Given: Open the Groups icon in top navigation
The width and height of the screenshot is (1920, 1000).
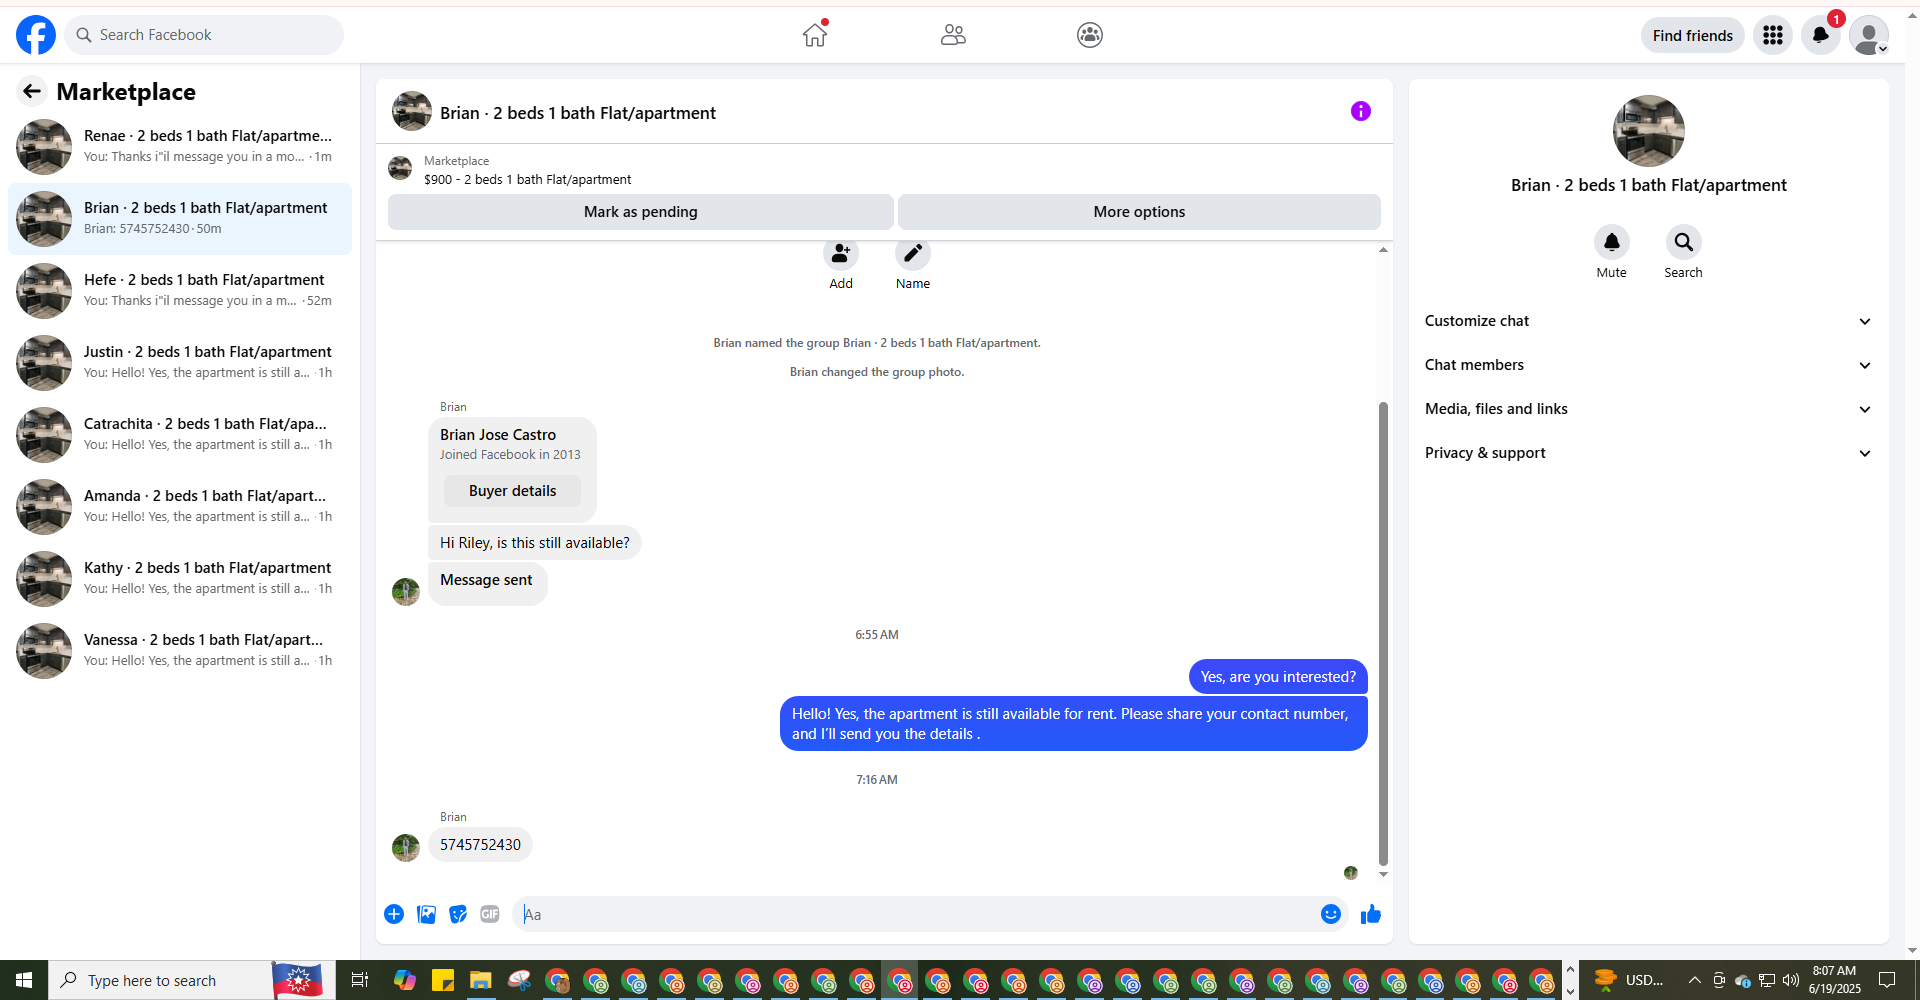Looking at the screenshot, I should [1090, 35].
